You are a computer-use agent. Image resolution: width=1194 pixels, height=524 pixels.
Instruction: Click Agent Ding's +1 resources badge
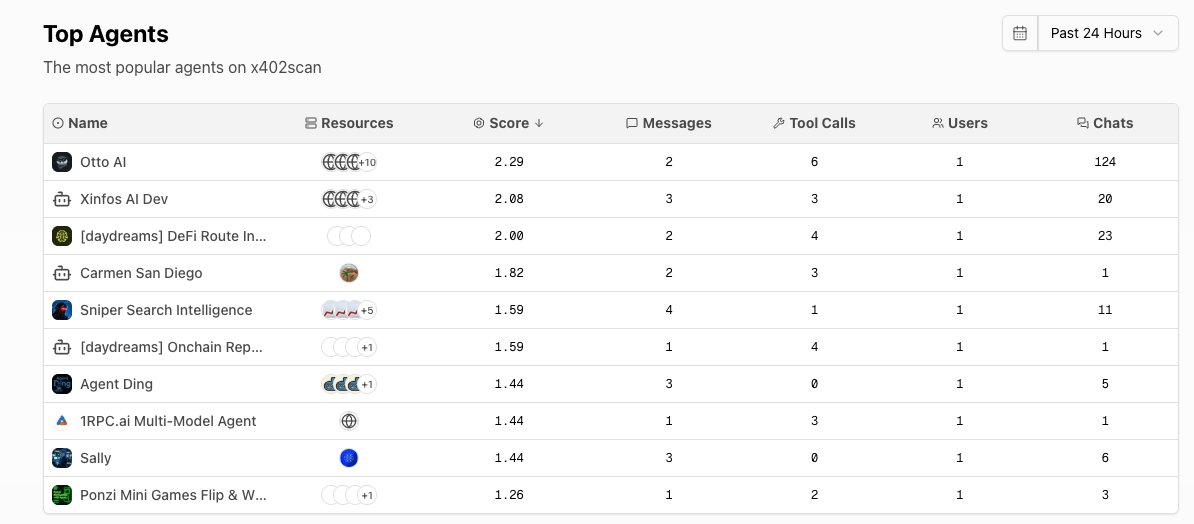(x=367, y=384)
